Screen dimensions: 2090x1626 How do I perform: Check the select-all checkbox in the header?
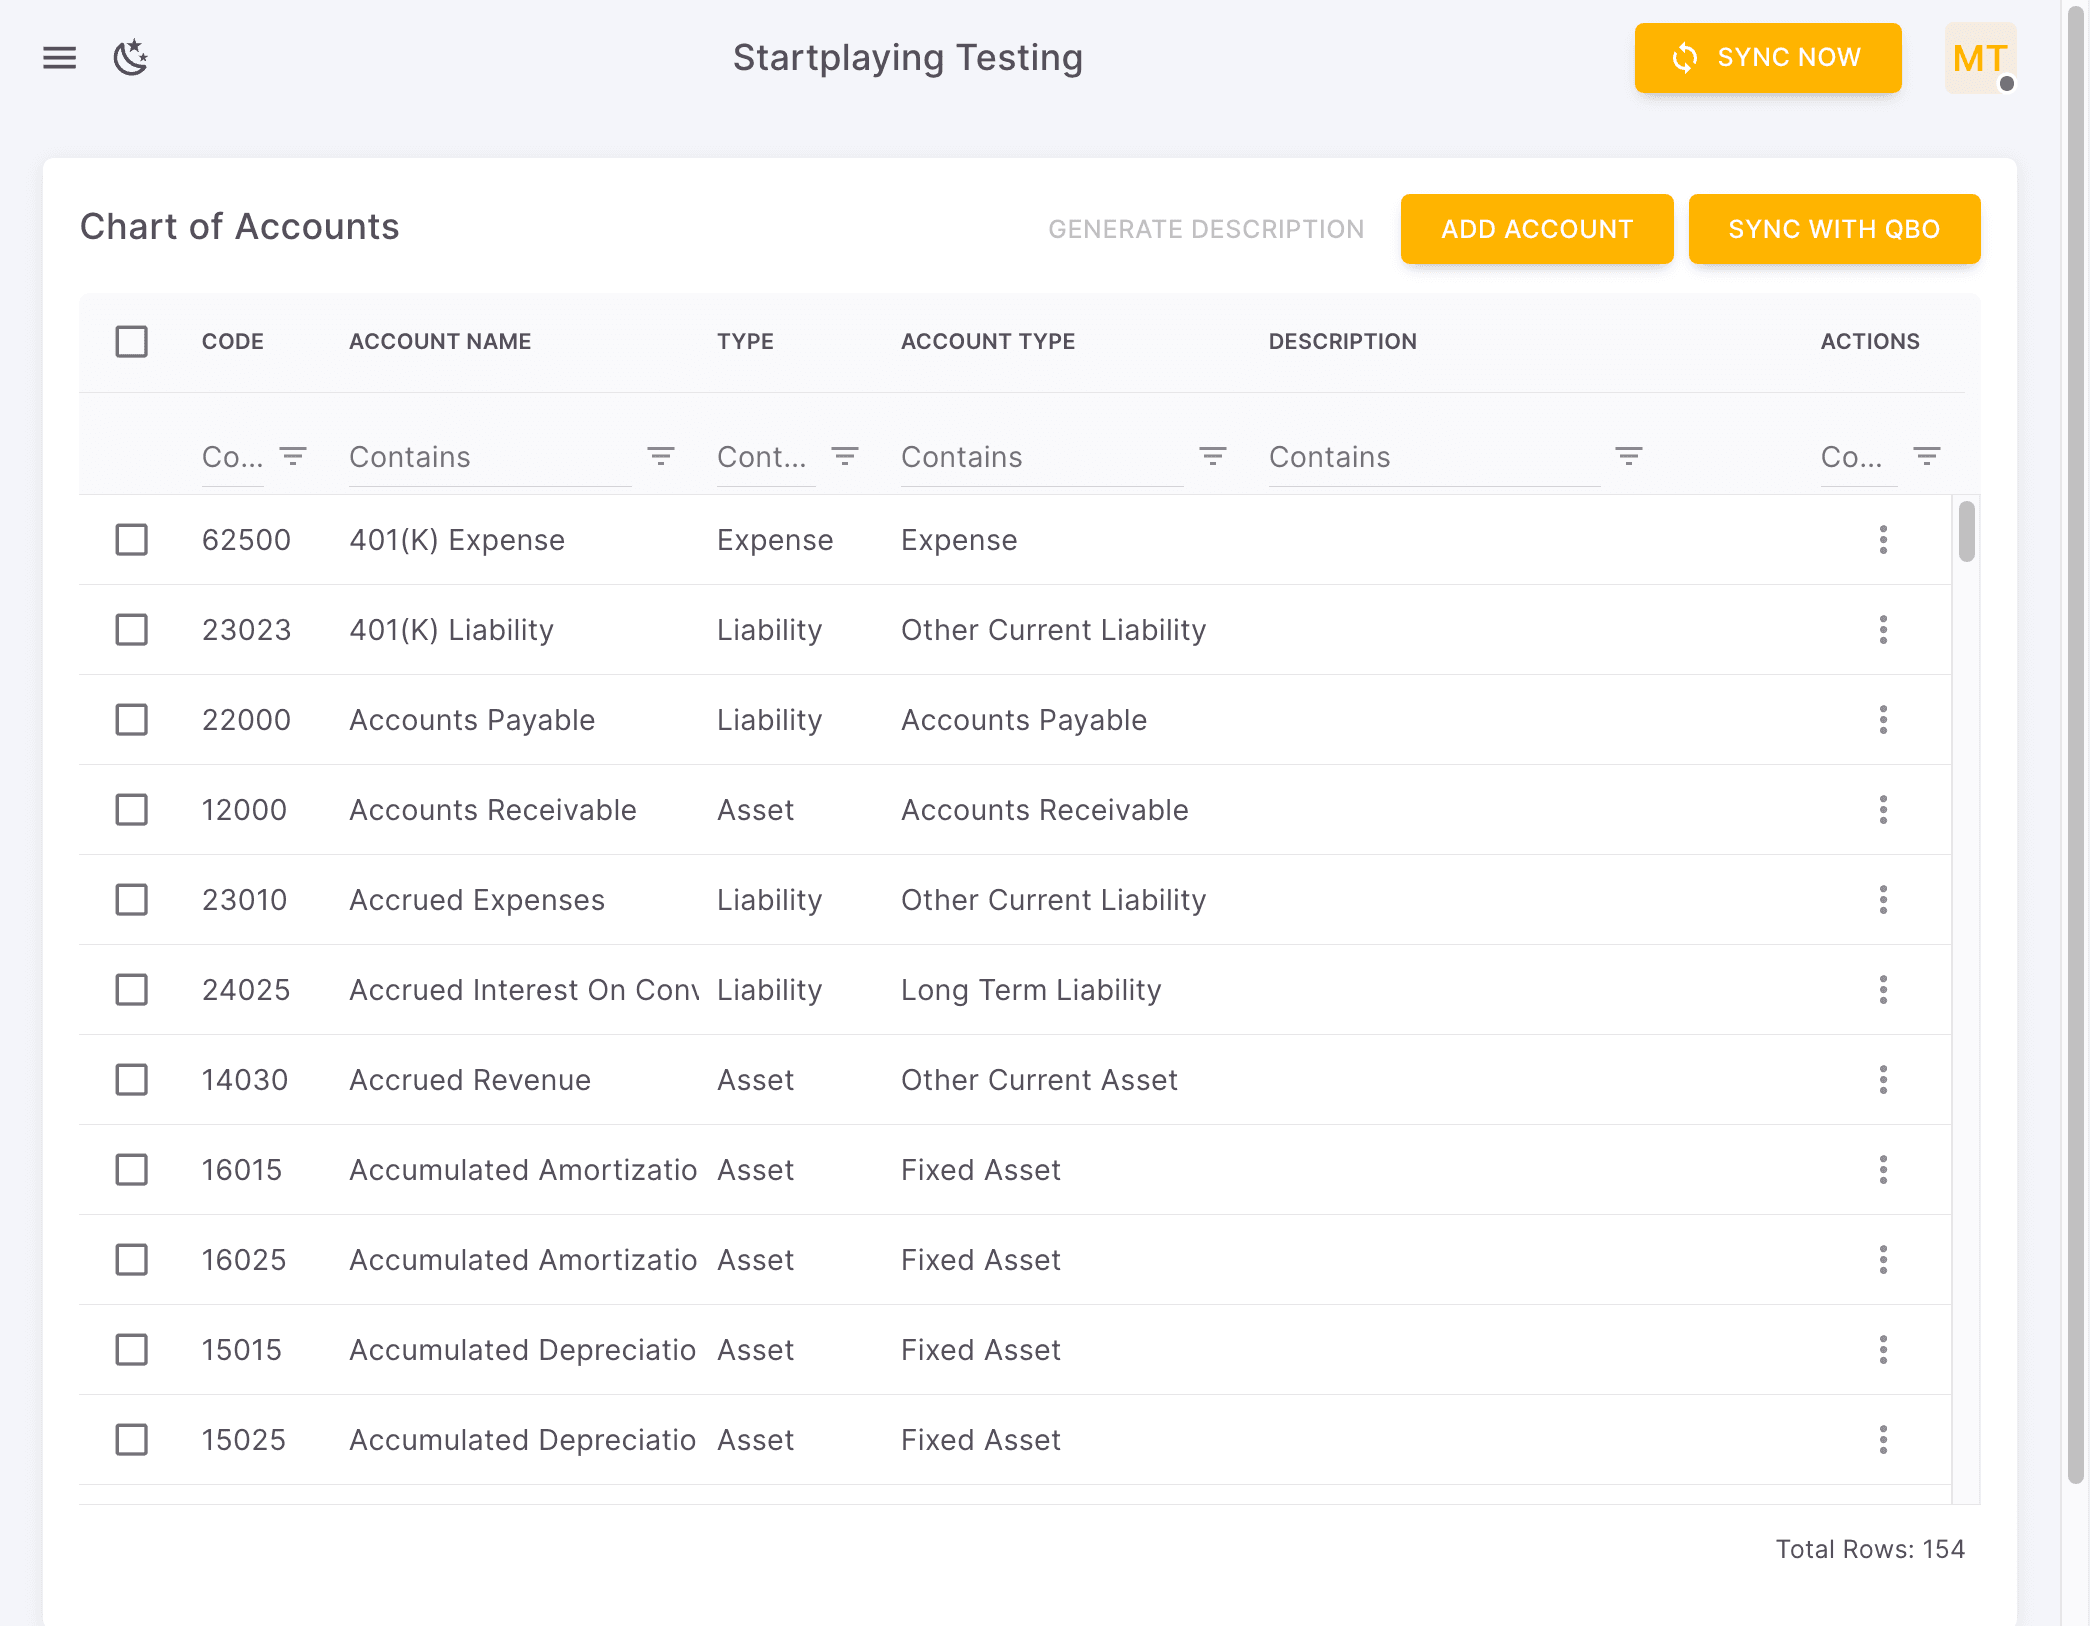[131, 342]
